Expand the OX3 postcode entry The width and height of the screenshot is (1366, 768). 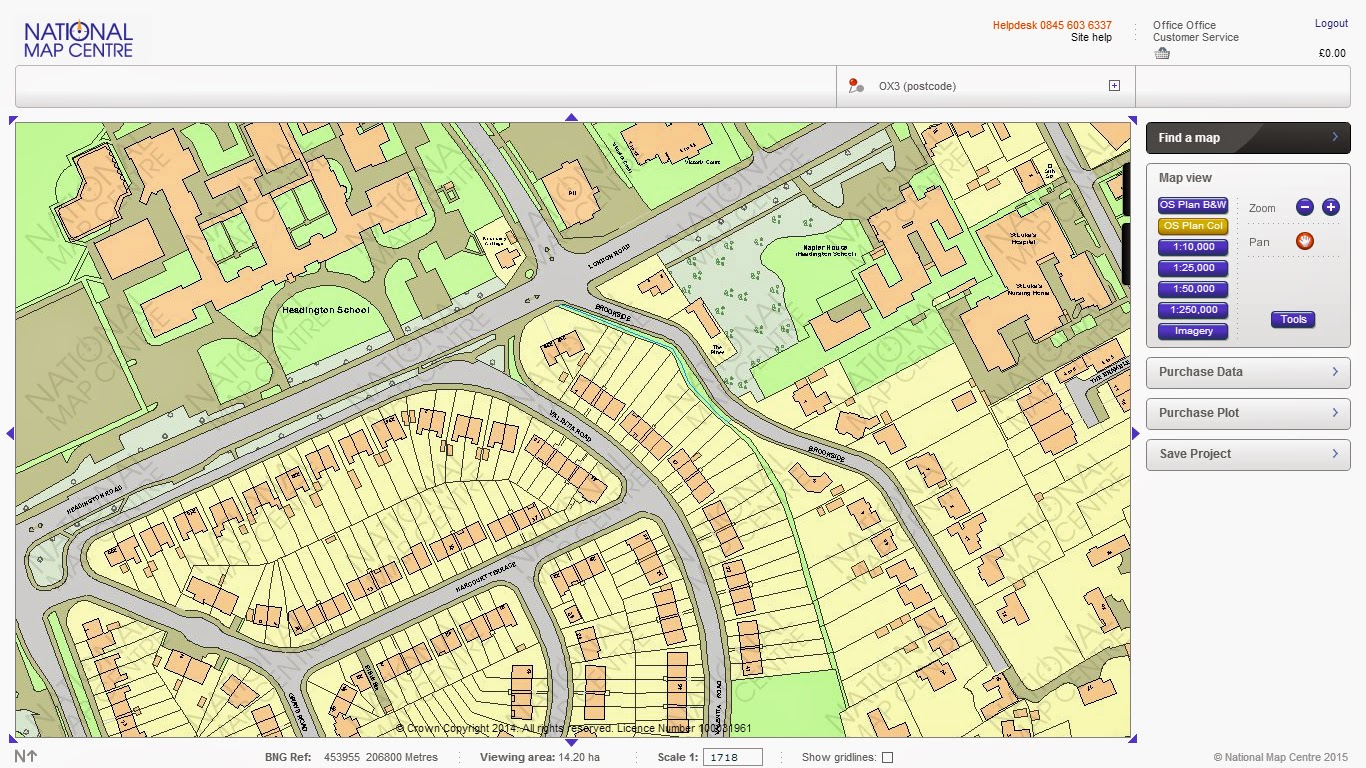coord(1113,85)
